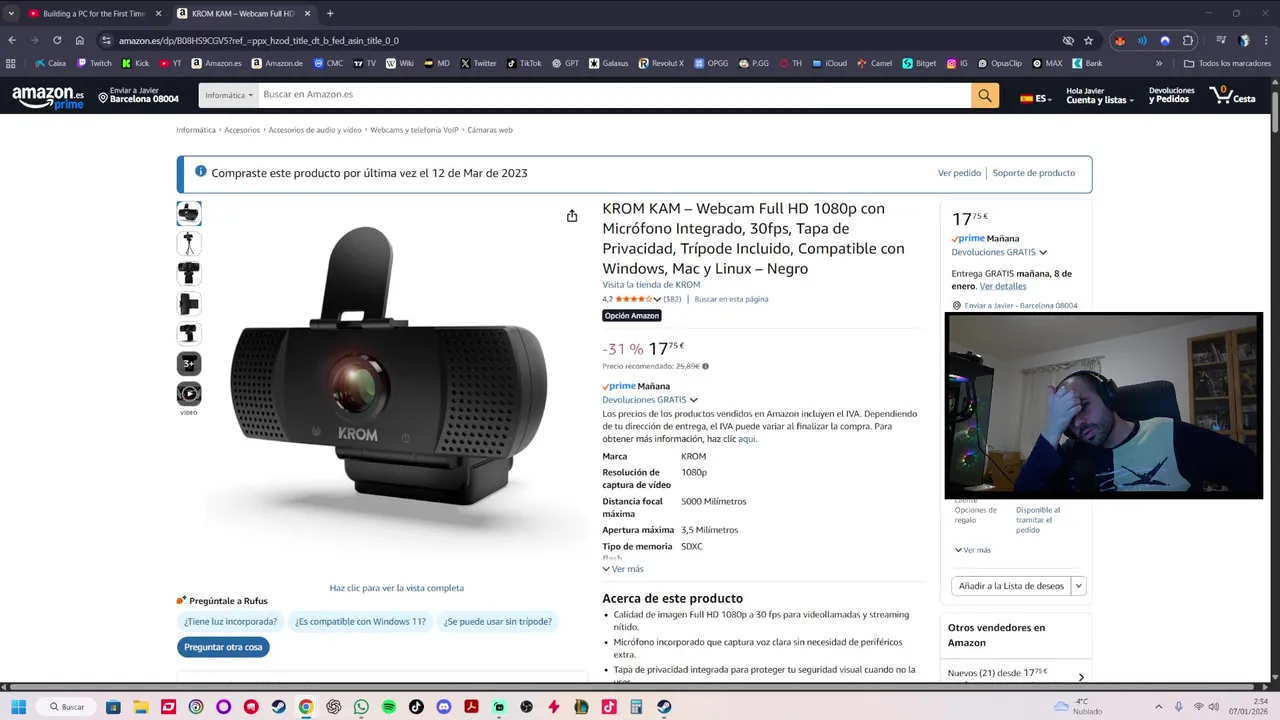Expand Devoluciones GRATIS in the buy box
The height and width of the screenshot is (720, 1280).
999,252
